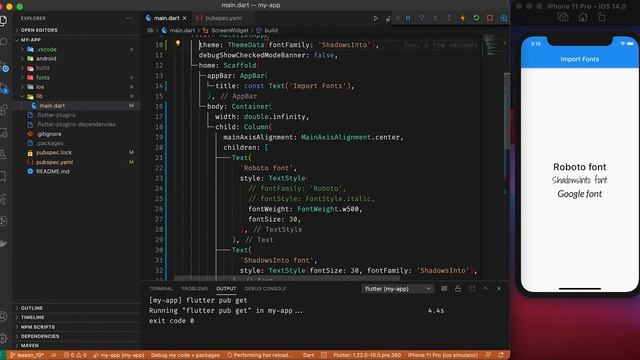Open the Explorer view in activity bar

click(3, 20)
